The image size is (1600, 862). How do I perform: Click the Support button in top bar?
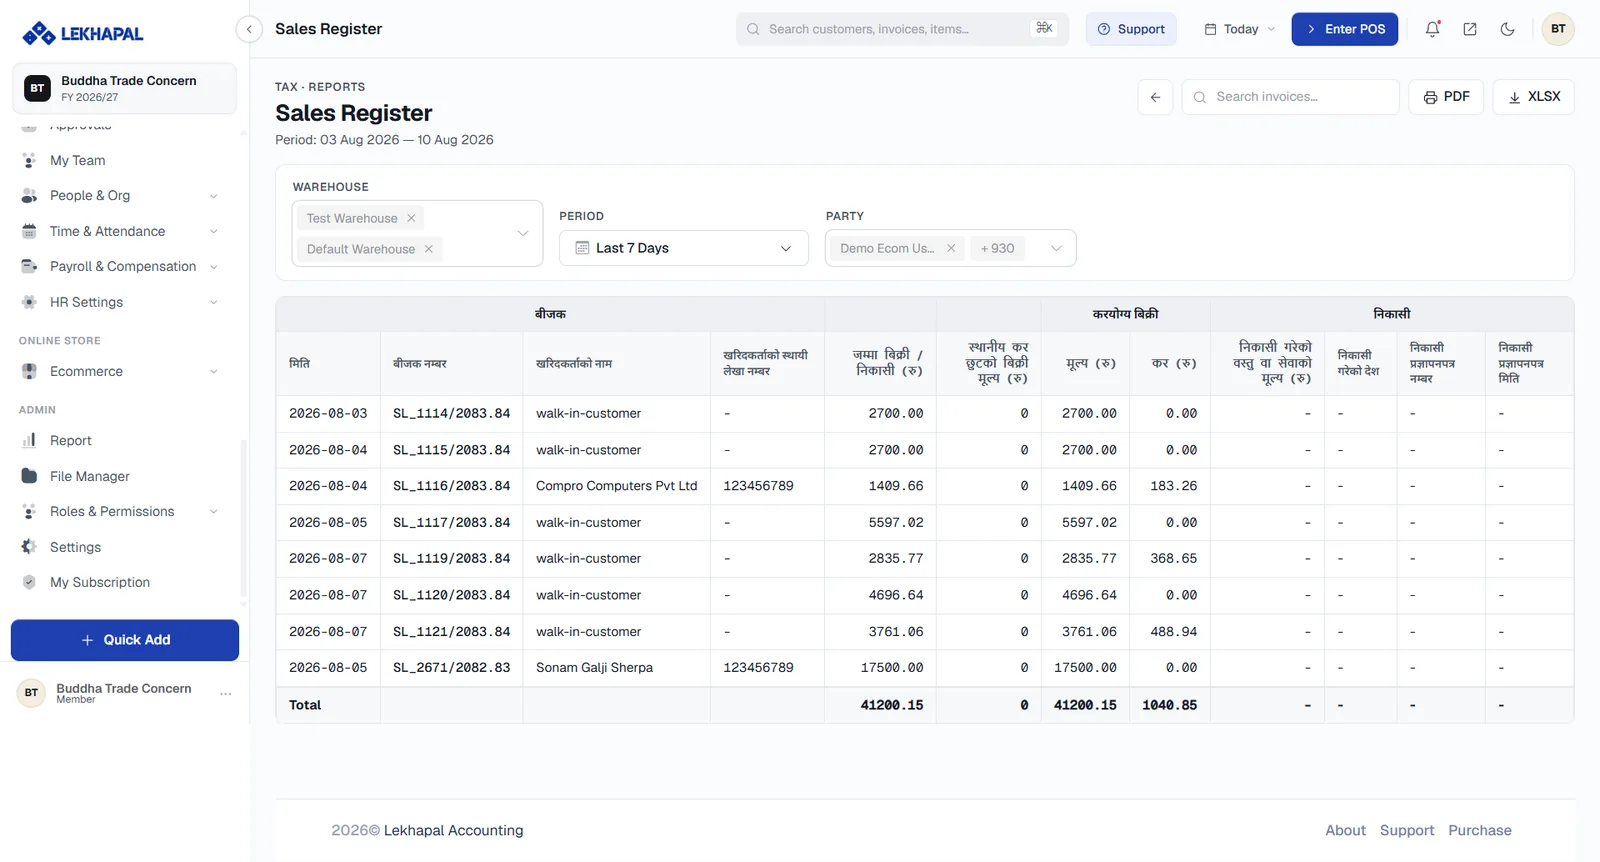coord(1131,29)
